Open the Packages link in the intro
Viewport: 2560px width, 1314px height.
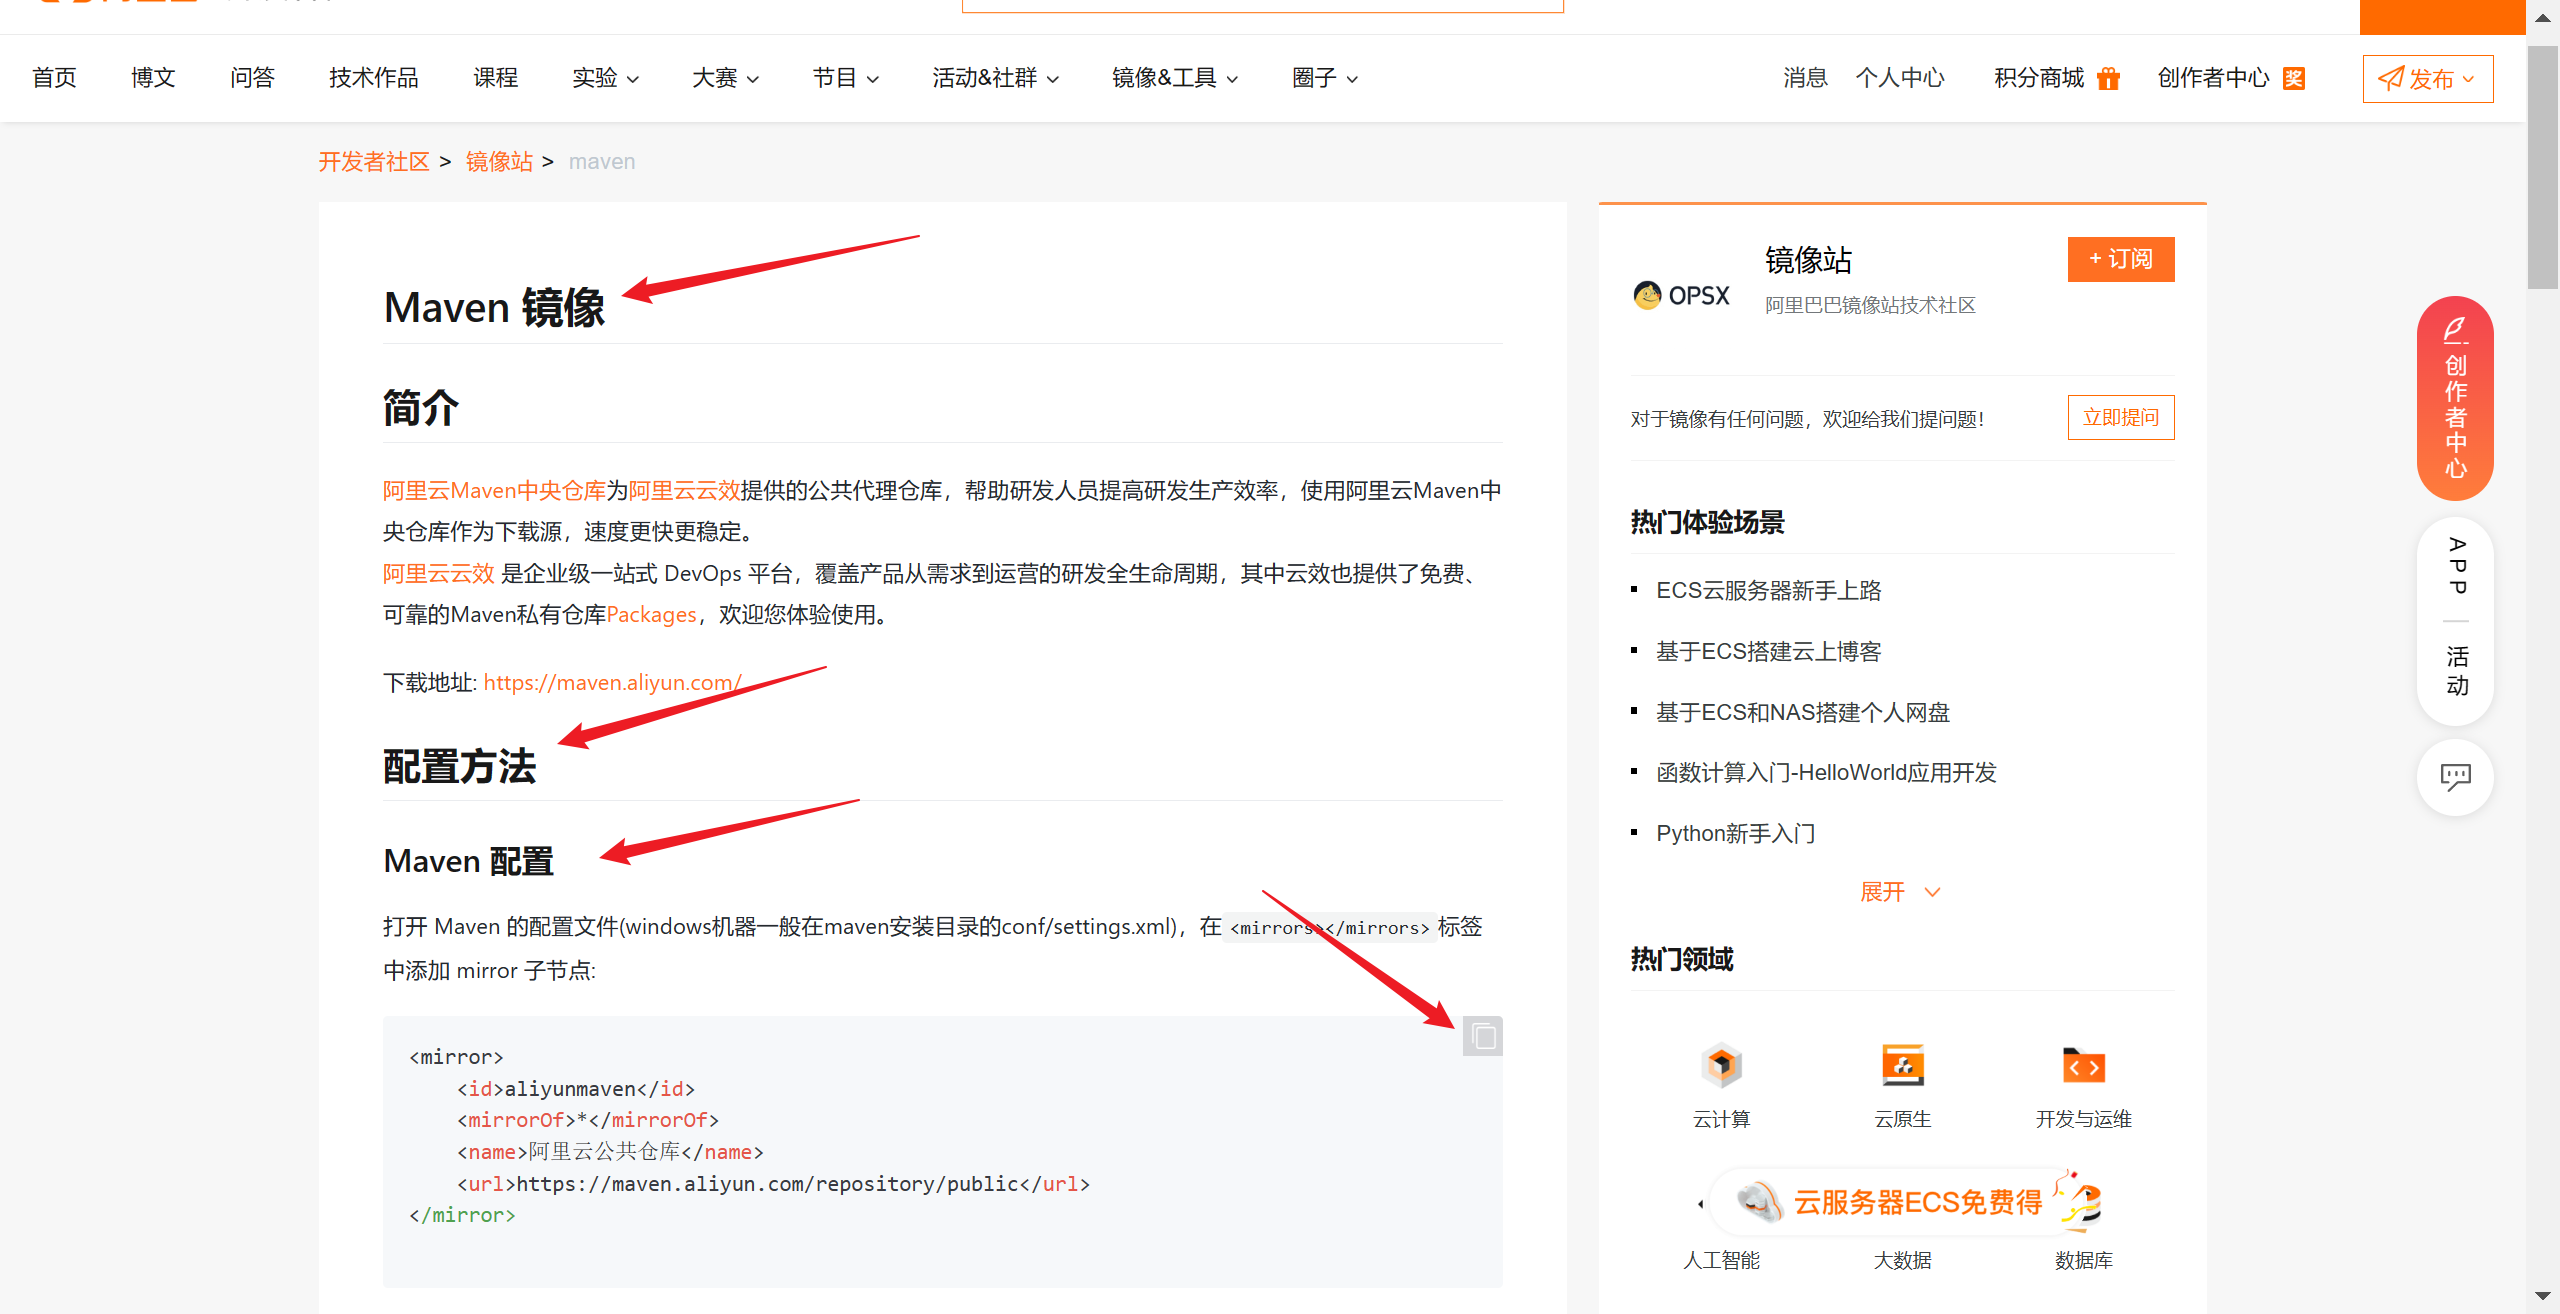(x=651, y=614)
